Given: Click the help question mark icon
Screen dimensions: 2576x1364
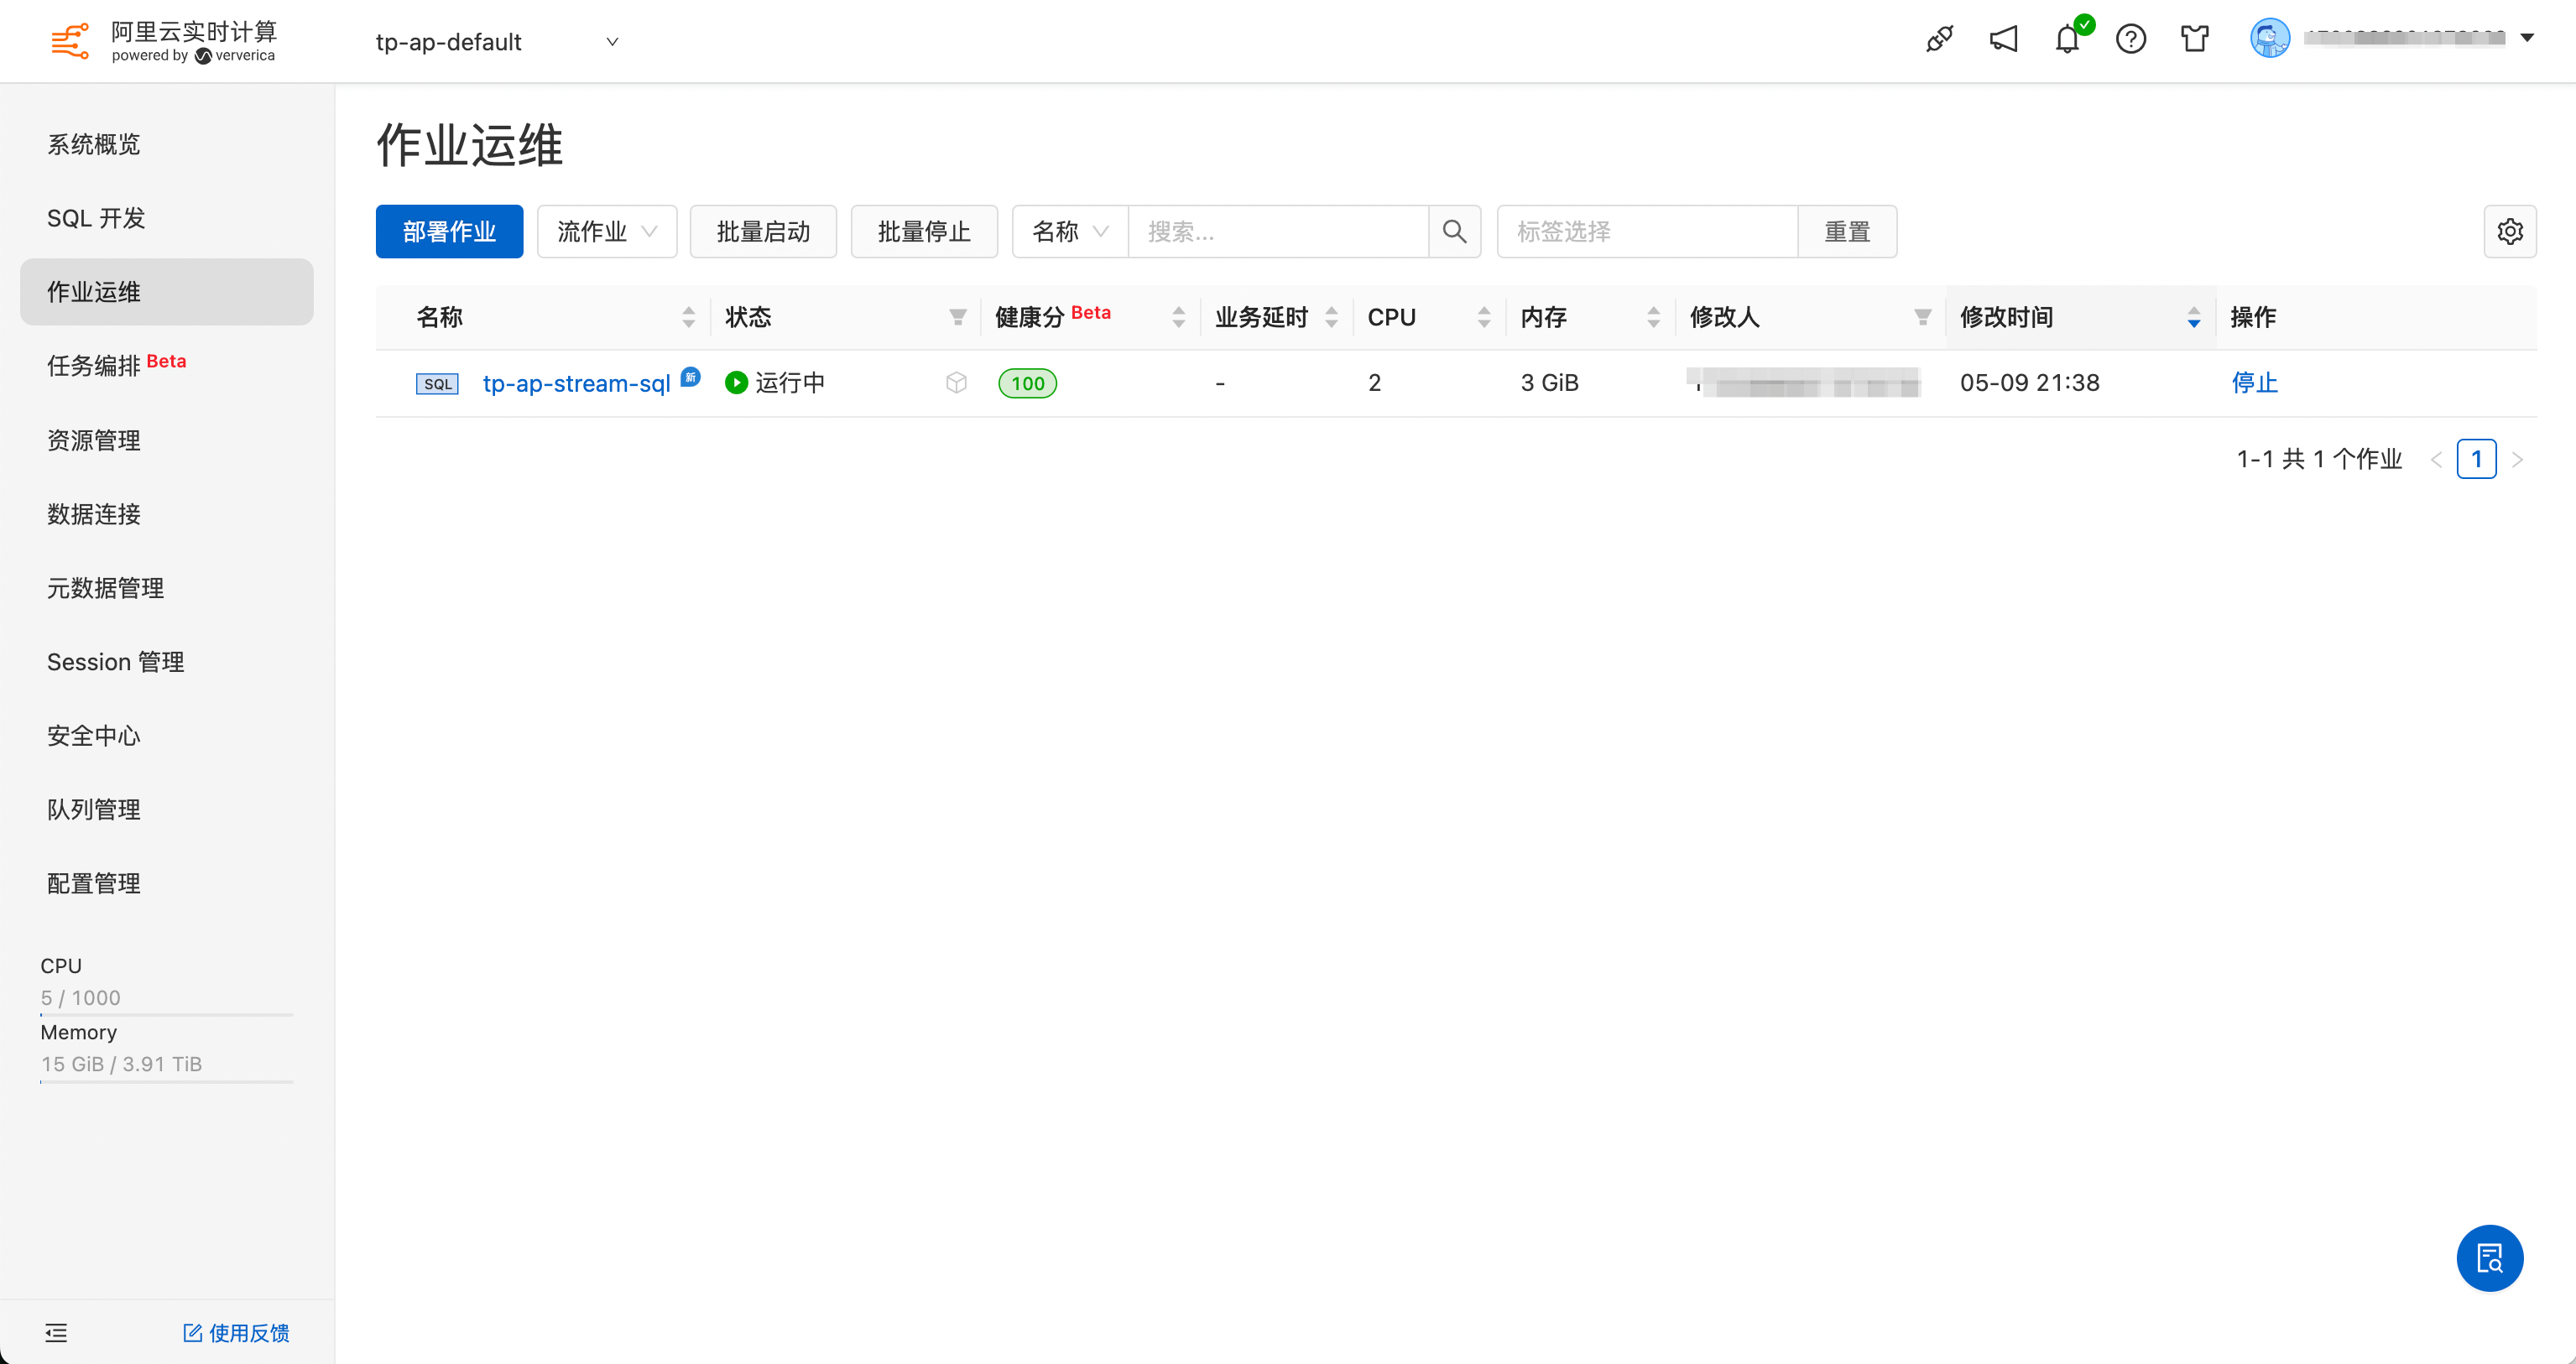Looking at the screenshot, I should point(2131,40).
